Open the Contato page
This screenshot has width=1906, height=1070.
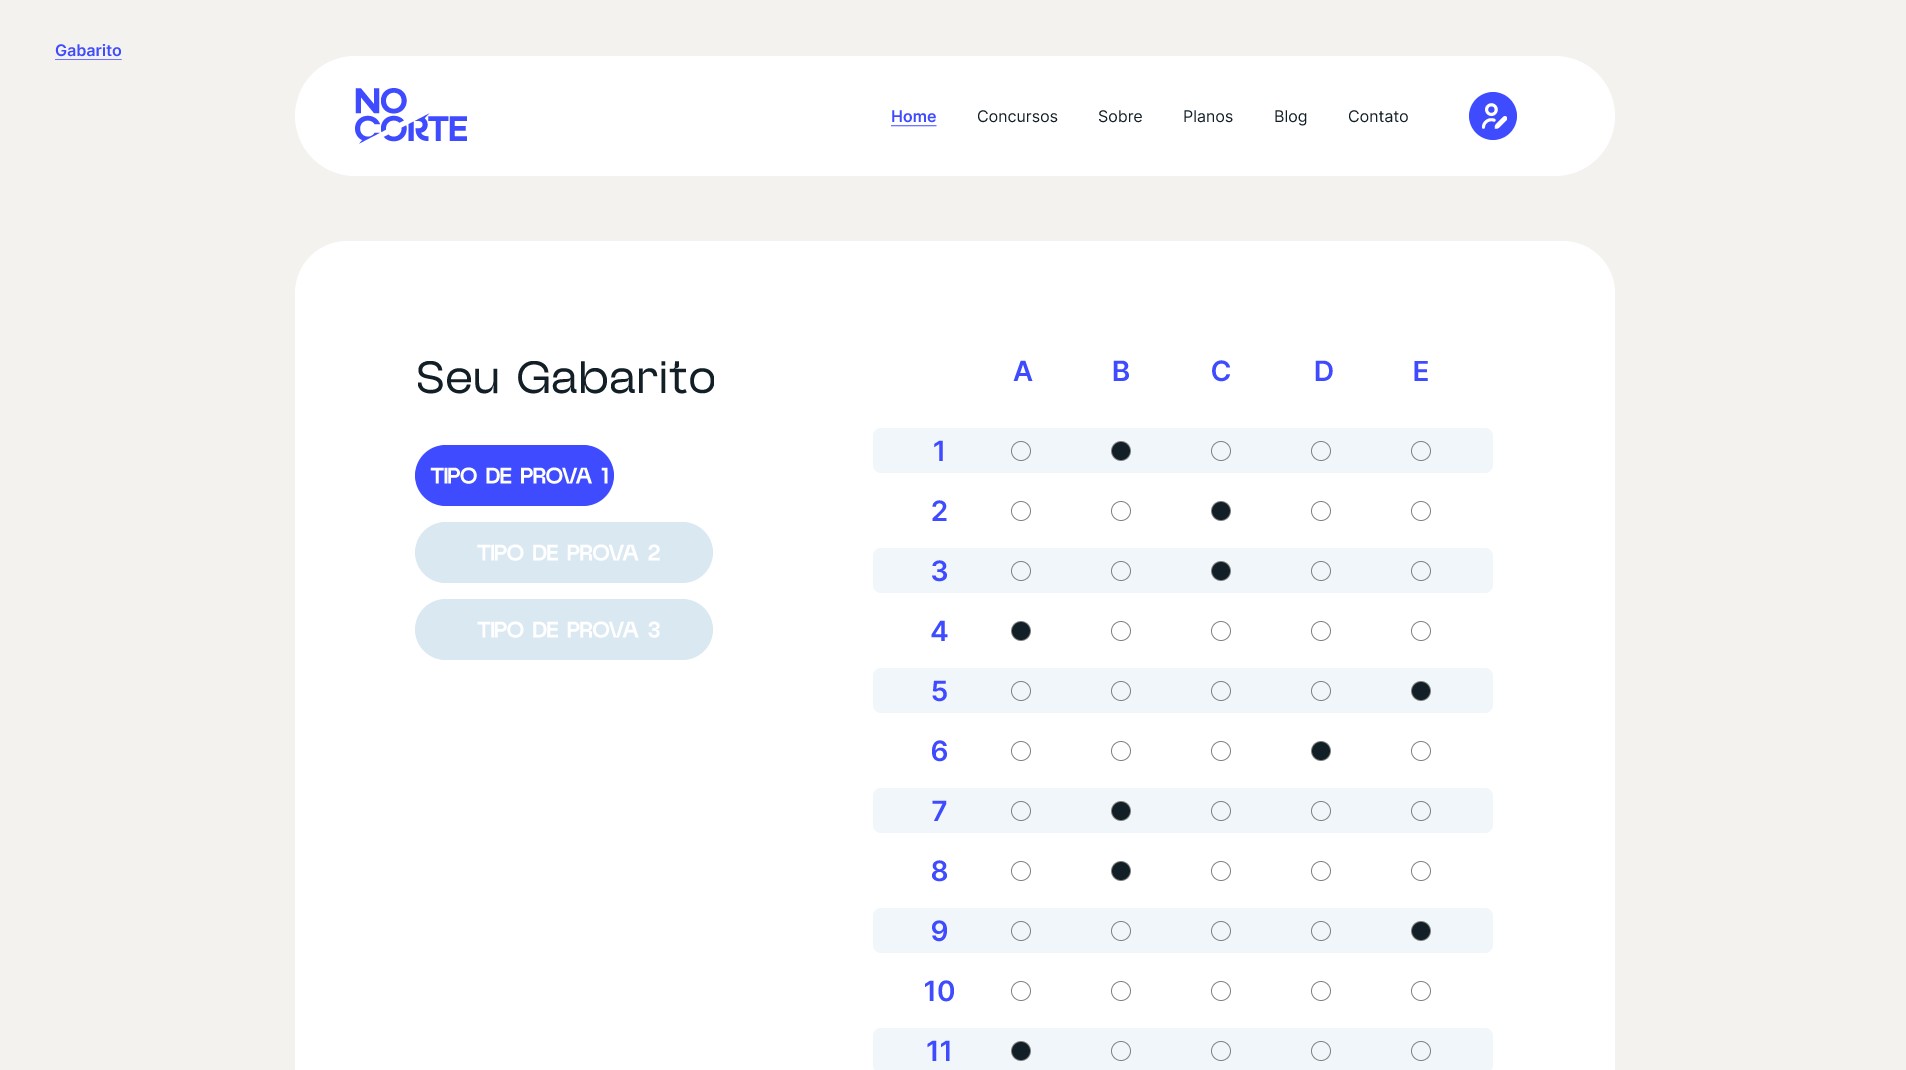tap(1377, 116)
